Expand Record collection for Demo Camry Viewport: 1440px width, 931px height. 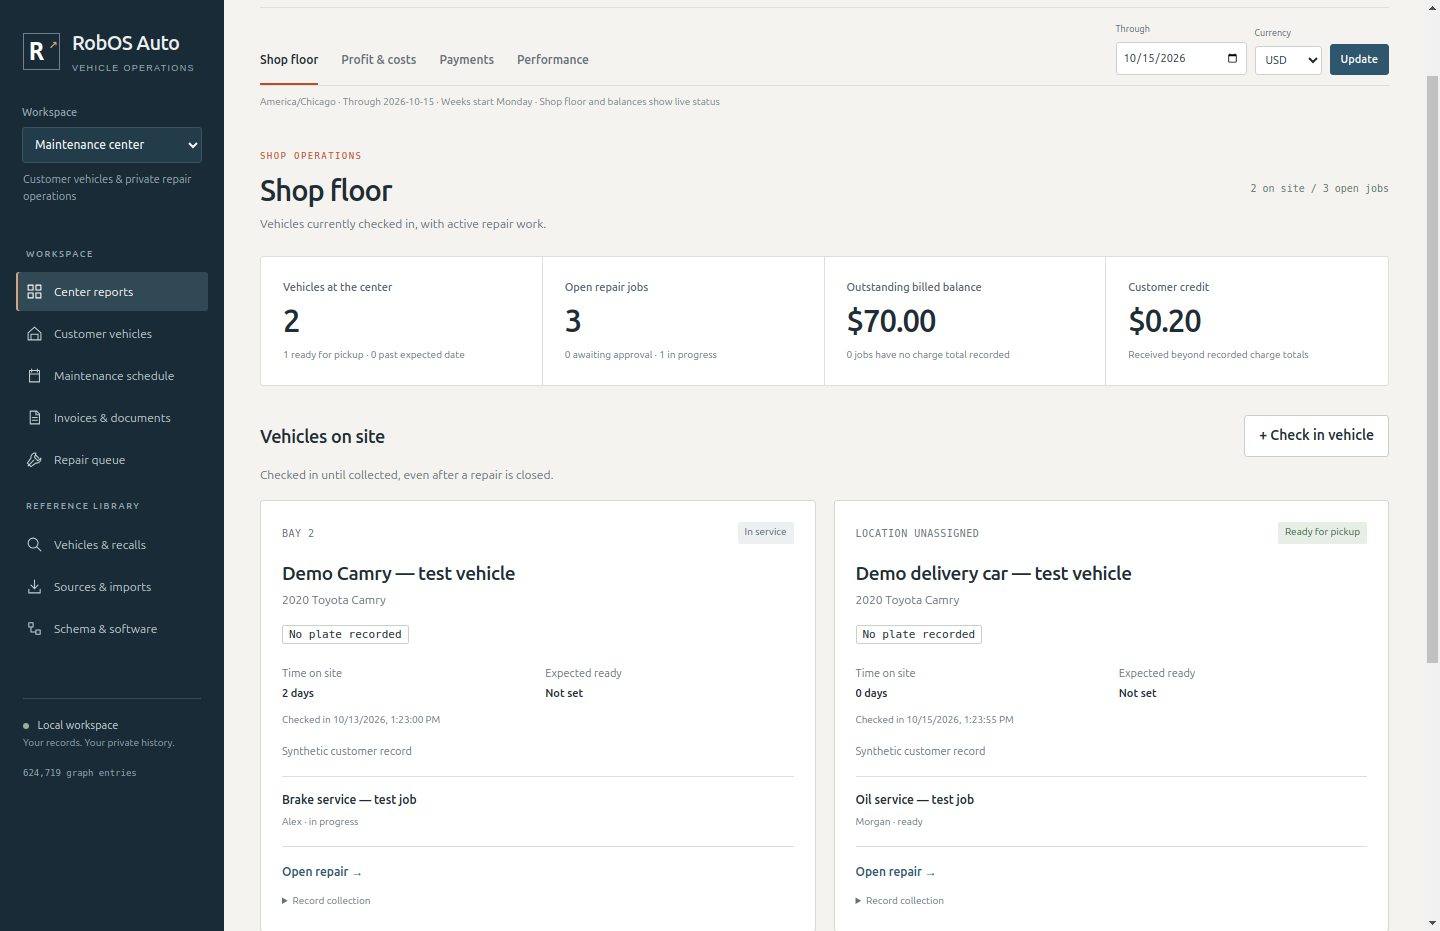click(x=326, y=901)
